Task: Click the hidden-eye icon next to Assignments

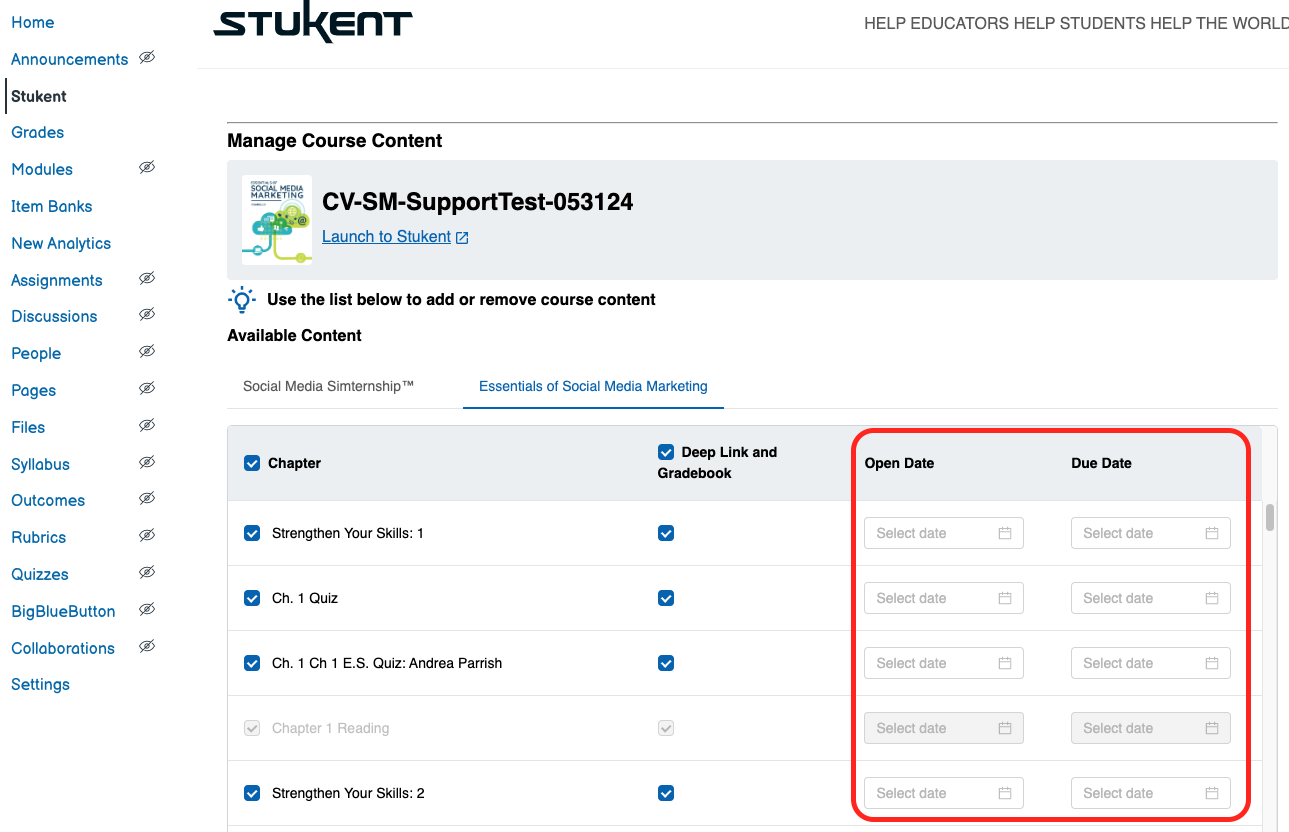Action: (147, 279)
